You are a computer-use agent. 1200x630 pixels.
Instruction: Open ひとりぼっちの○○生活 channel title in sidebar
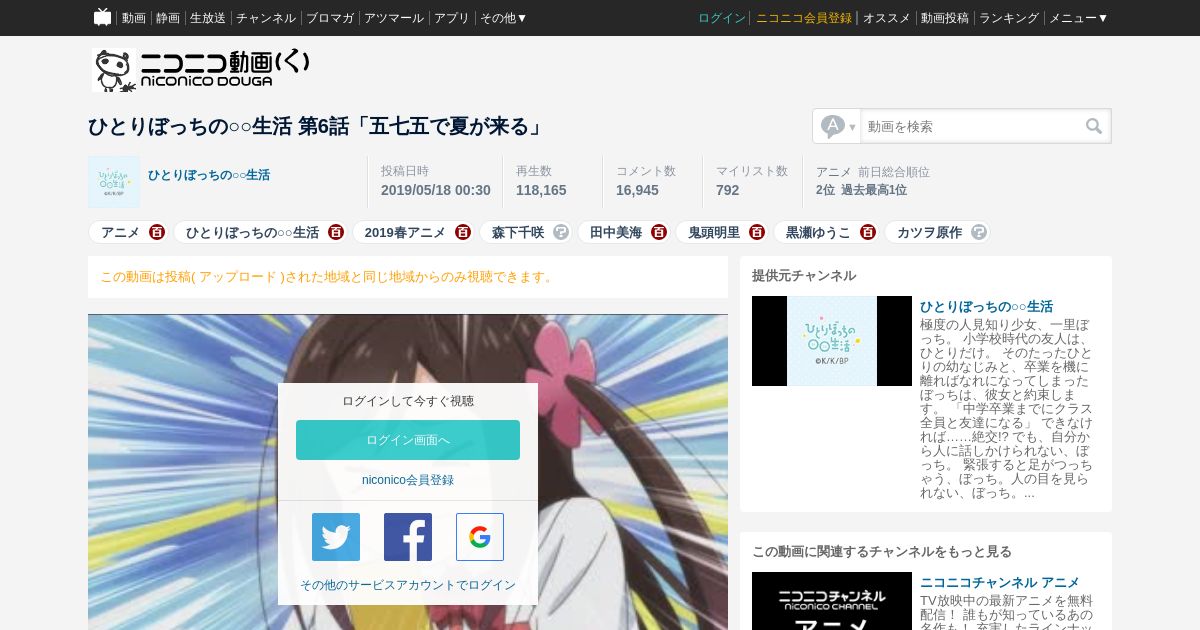point(986,306)
